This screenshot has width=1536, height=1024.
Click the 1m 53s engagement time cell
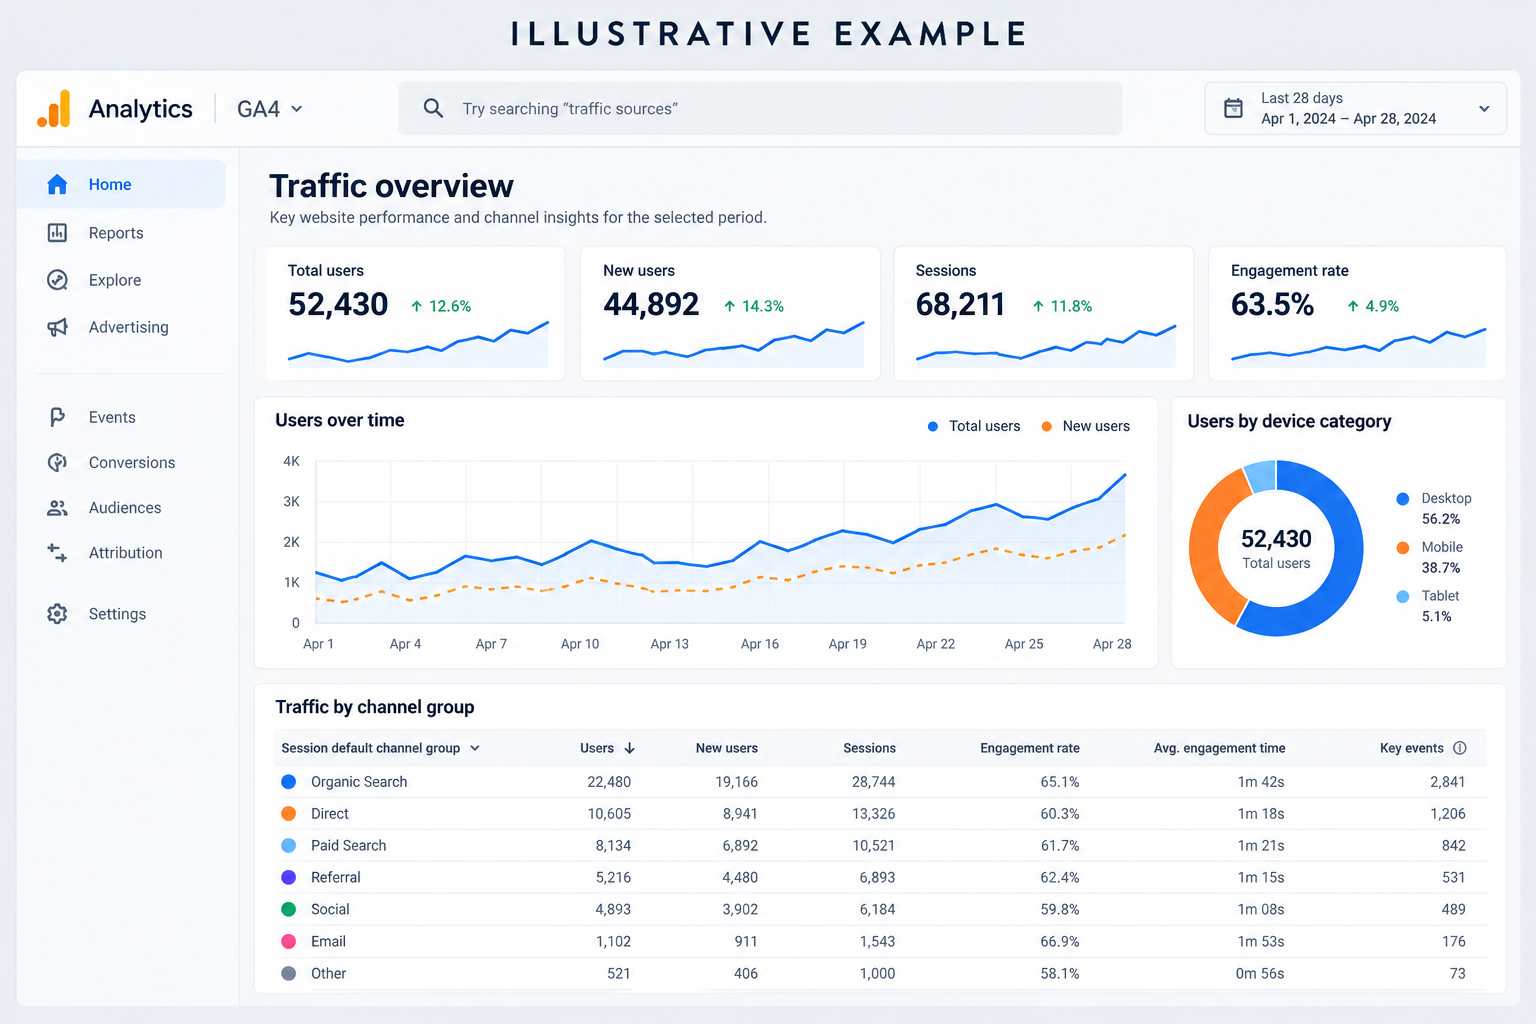pyautogui.click(x=1261, y=942)
